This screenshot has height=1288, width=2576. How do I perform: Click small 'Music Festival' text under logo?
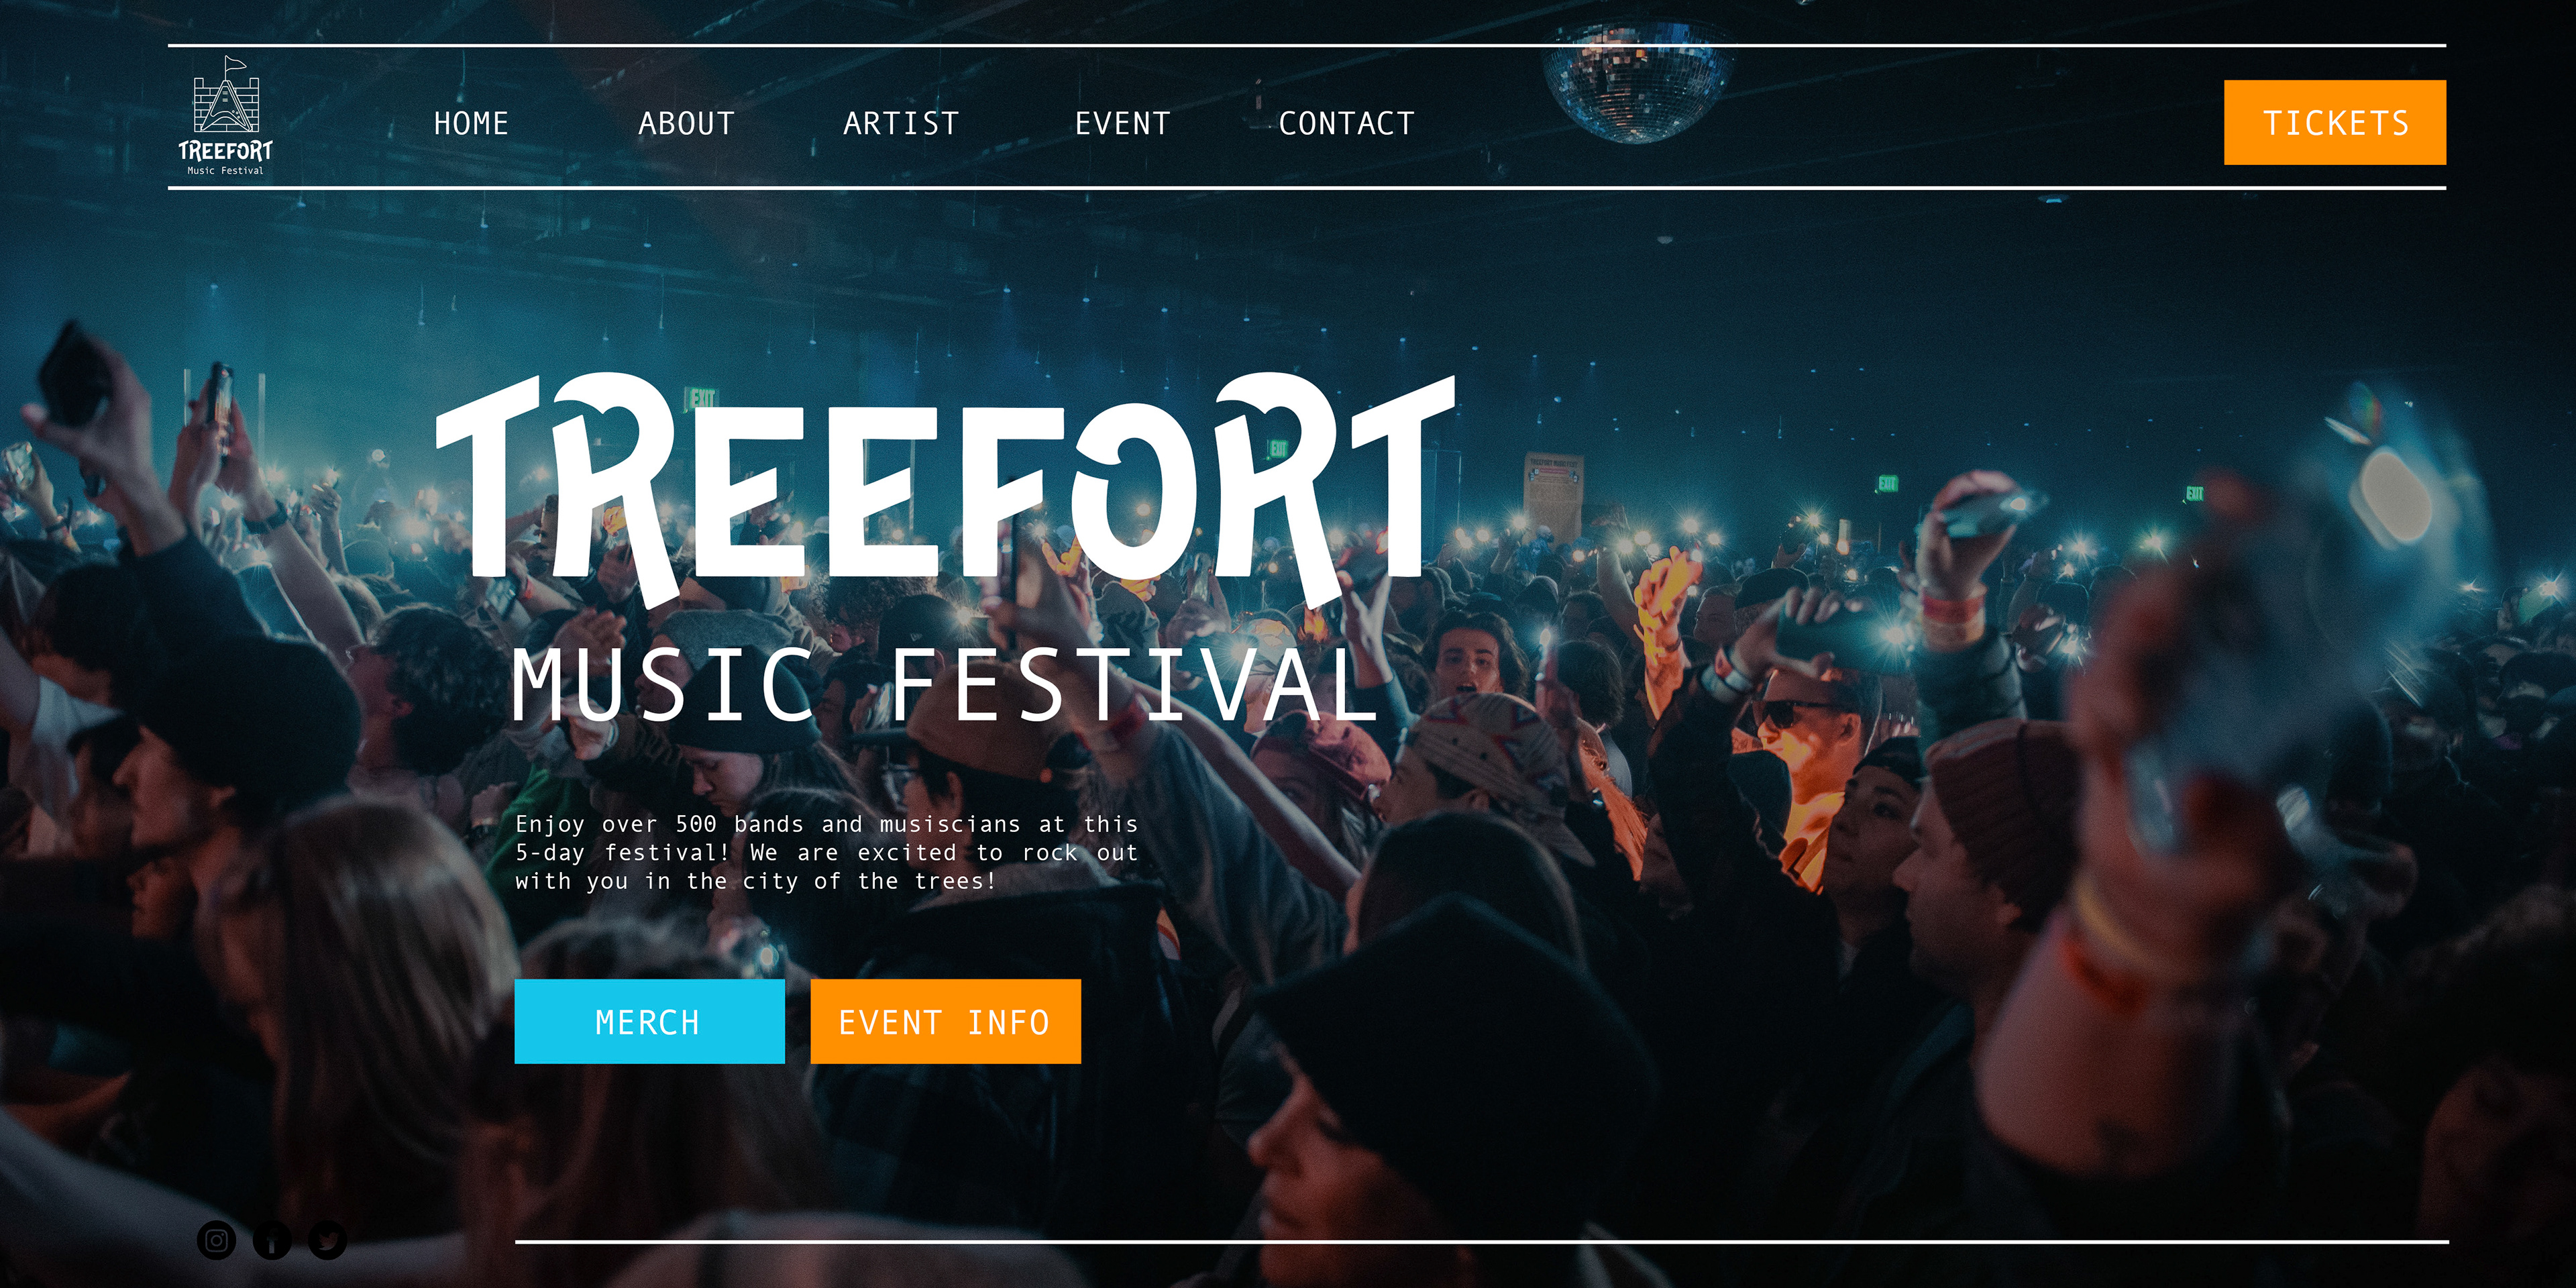(225, 171)
